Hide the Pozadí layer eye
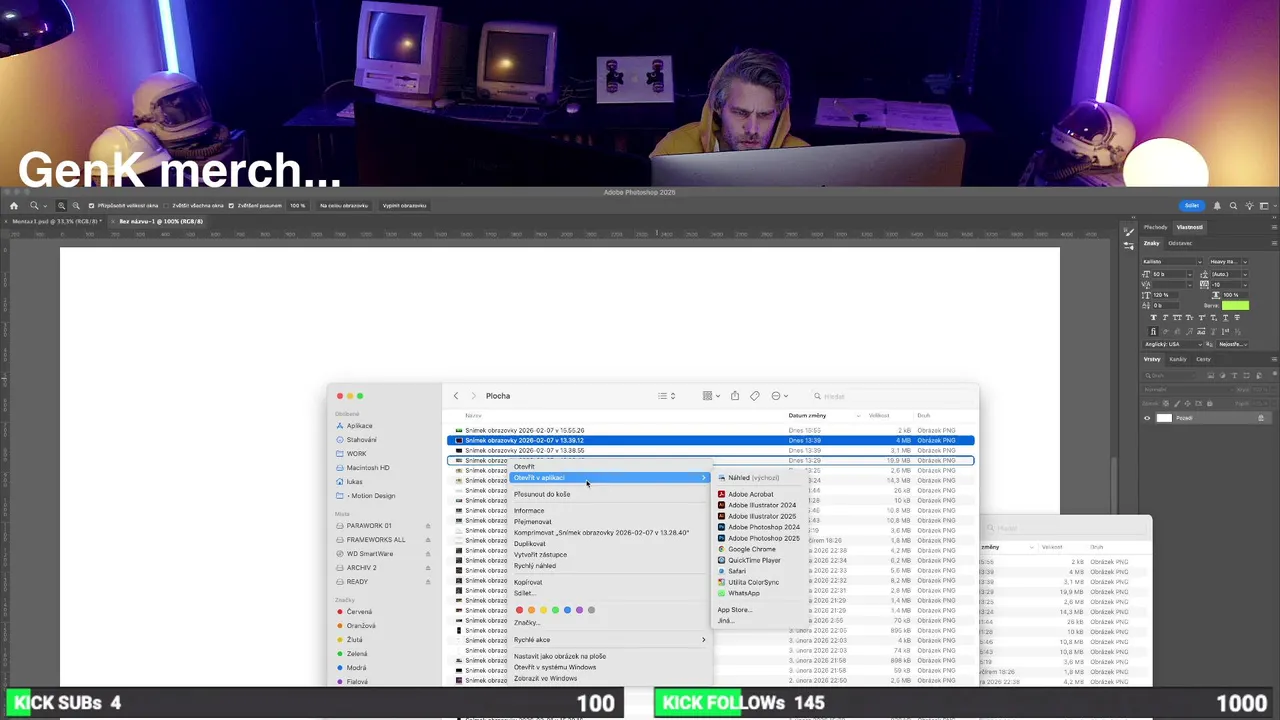The width and height of the screenshot is (1280, 720). click(1147, 418)
